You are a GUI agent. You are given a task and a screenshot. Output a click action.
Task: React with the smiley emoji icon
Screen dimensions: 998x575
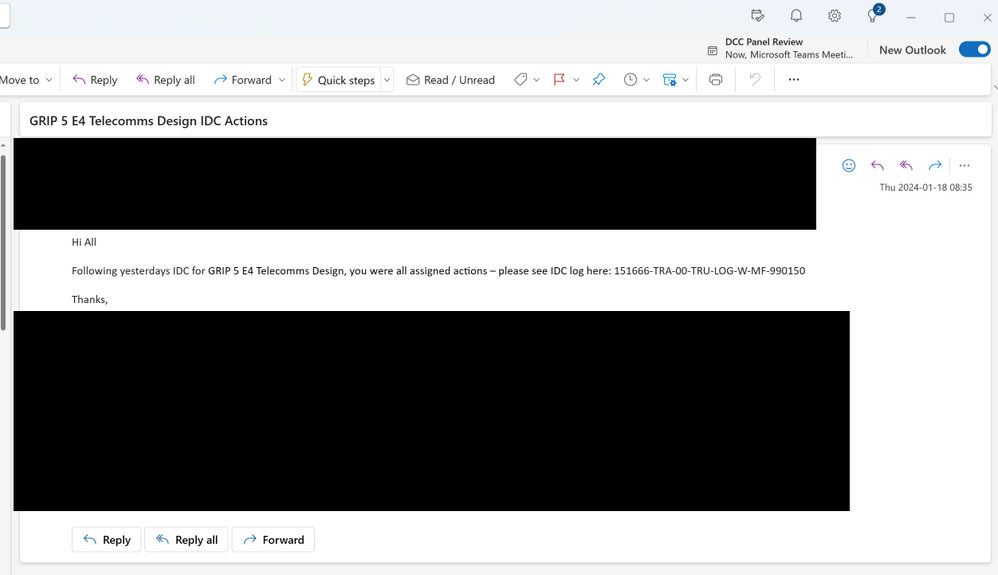coord(848,166)
